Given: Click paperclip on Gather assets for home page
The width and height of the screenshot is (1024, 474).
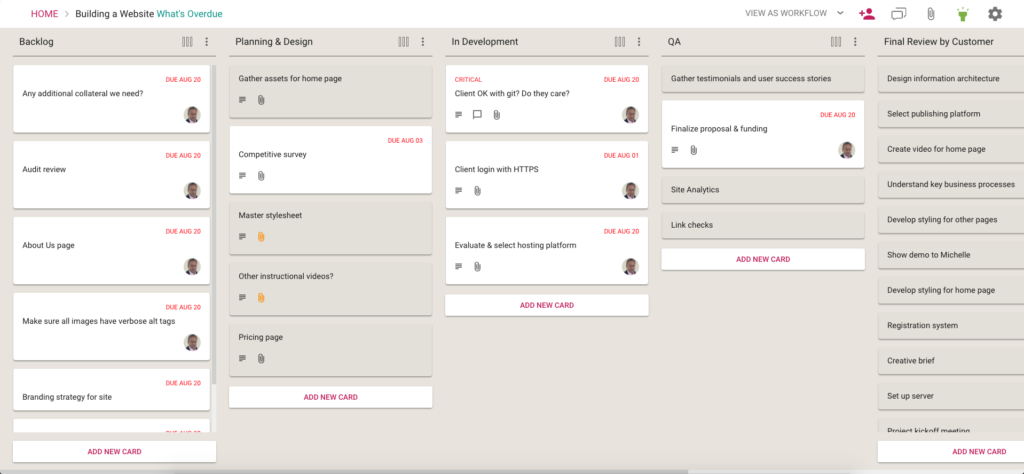Looking at the screenshot, I should 261,100.
